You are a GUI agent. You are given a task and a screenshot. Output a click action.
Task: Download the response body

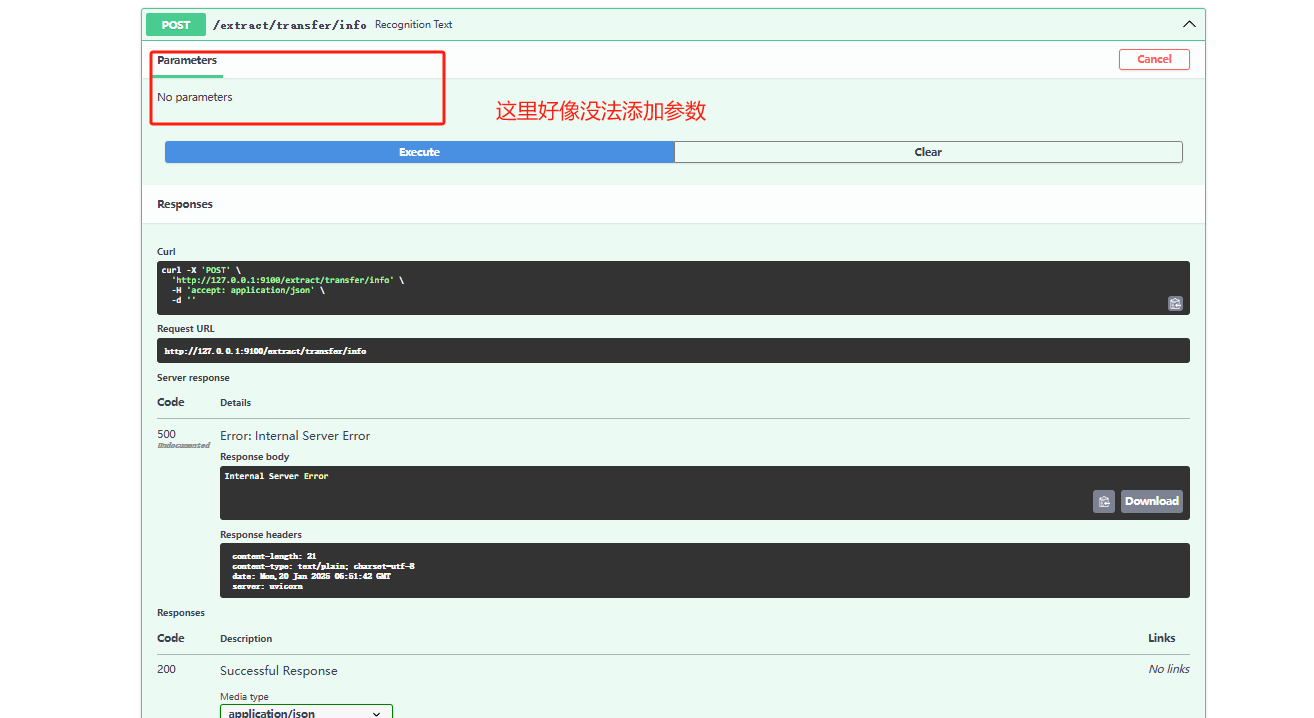1151,501
